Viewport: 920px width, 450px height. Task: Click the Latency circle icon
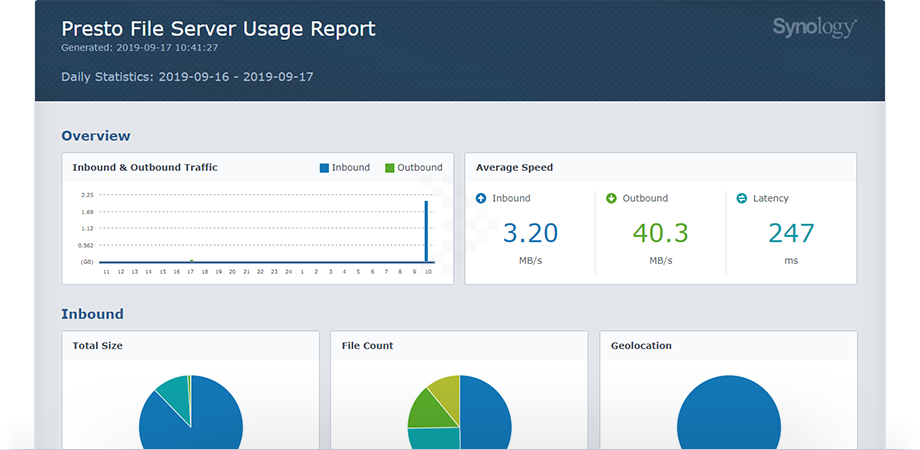pyautogui.click(x=741, y=198)
